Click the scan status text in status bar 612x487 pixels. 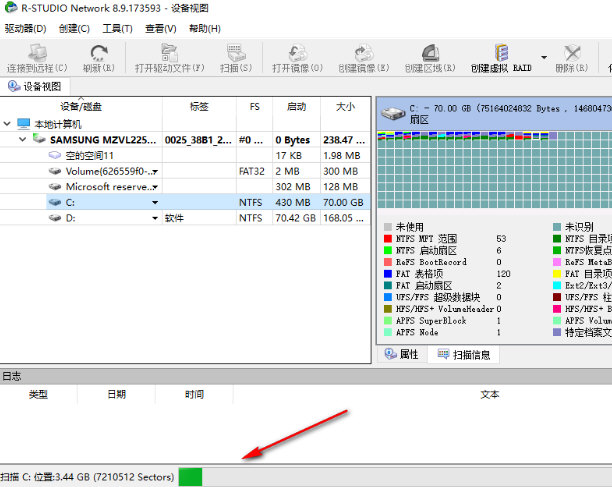click(87, 476)
